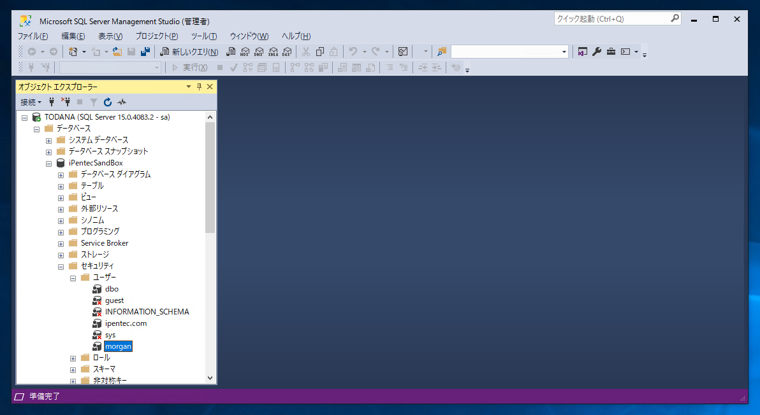760x415 pixels.
Task: Click the find in files icon
Action: pos(442,51)
